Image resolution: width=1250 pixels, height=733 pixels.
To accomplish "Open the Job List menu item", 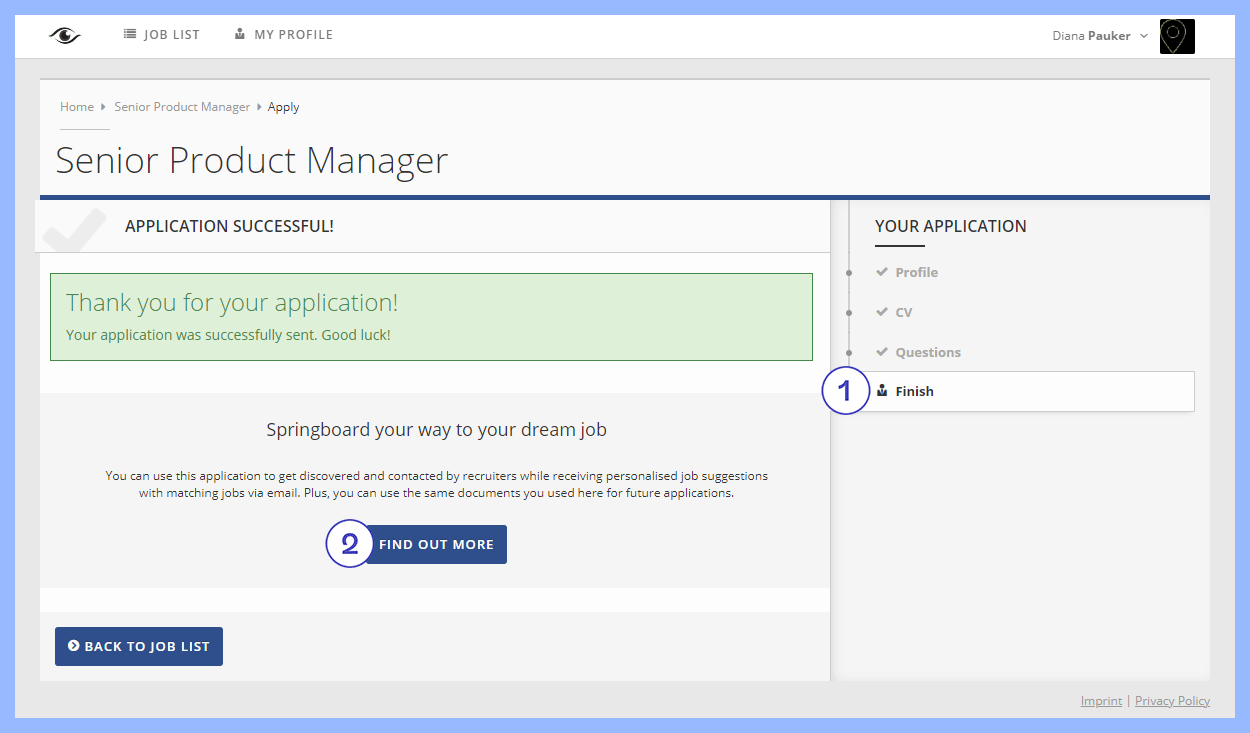I will [162, 35].
